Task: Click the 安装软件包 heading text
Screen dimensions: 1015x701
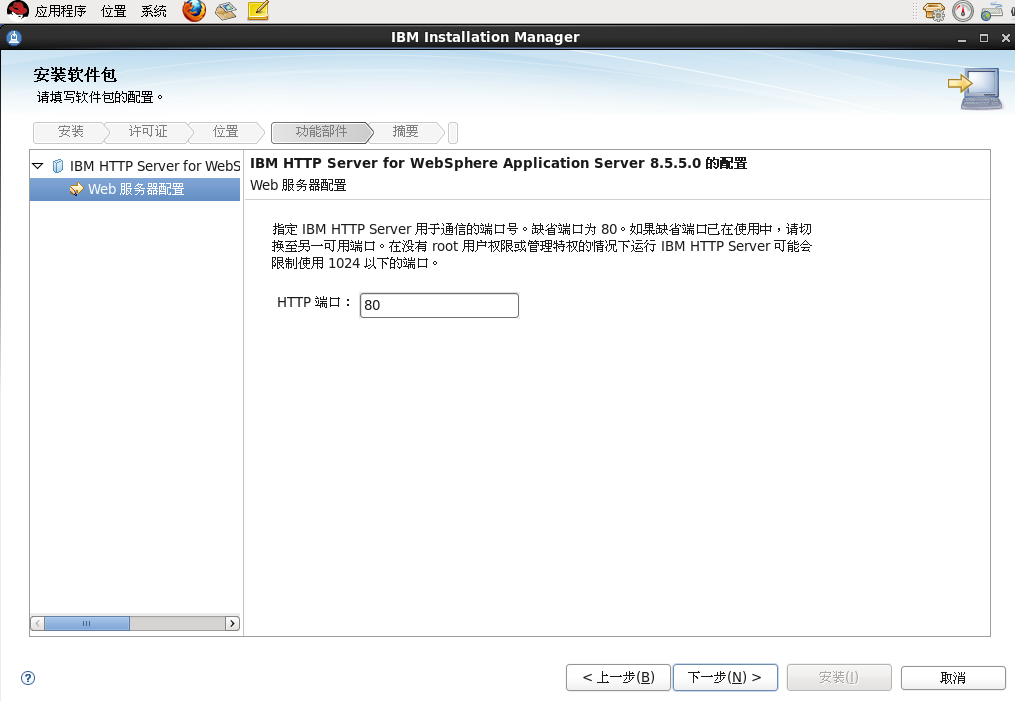Action: [x=75, y=75]
